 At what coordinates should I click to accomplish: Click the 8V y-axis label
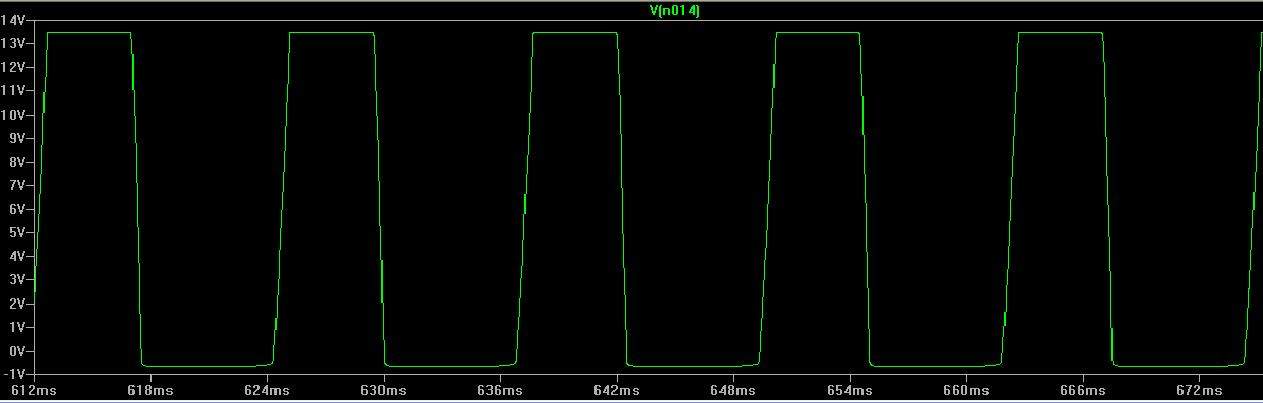click(16, 162)
